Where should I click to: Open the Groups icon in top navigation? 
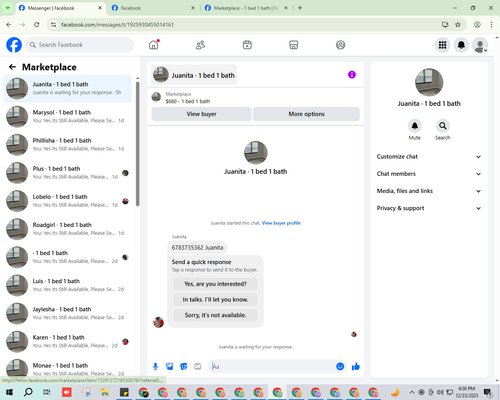[340, 45]
